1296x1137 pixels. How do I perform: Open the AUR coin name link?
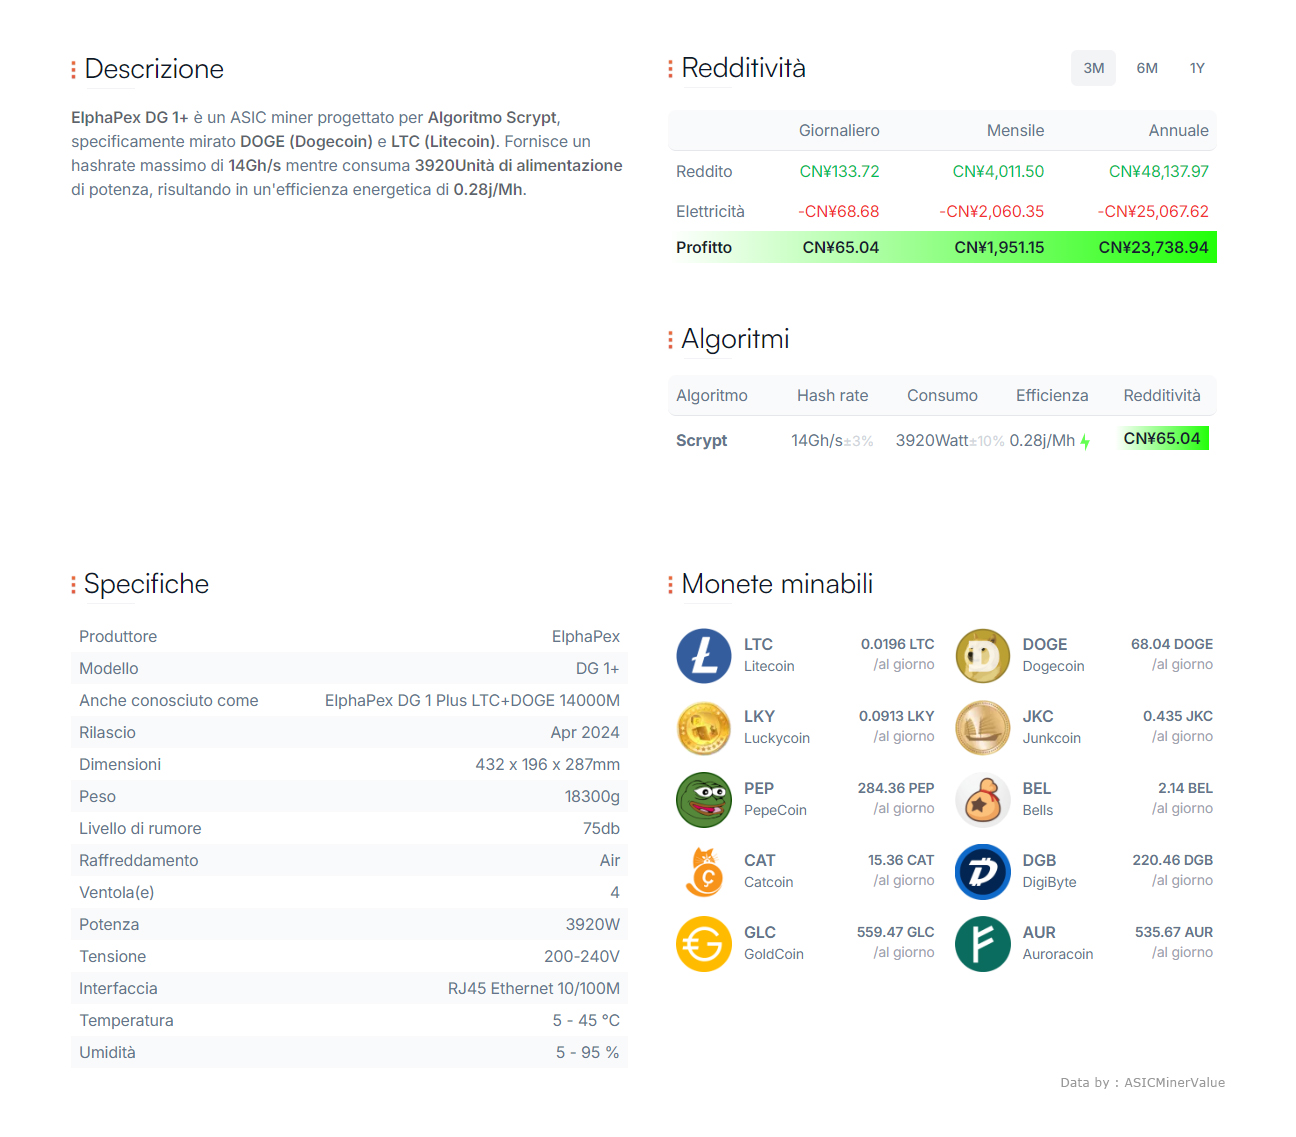click(1038, 932)
